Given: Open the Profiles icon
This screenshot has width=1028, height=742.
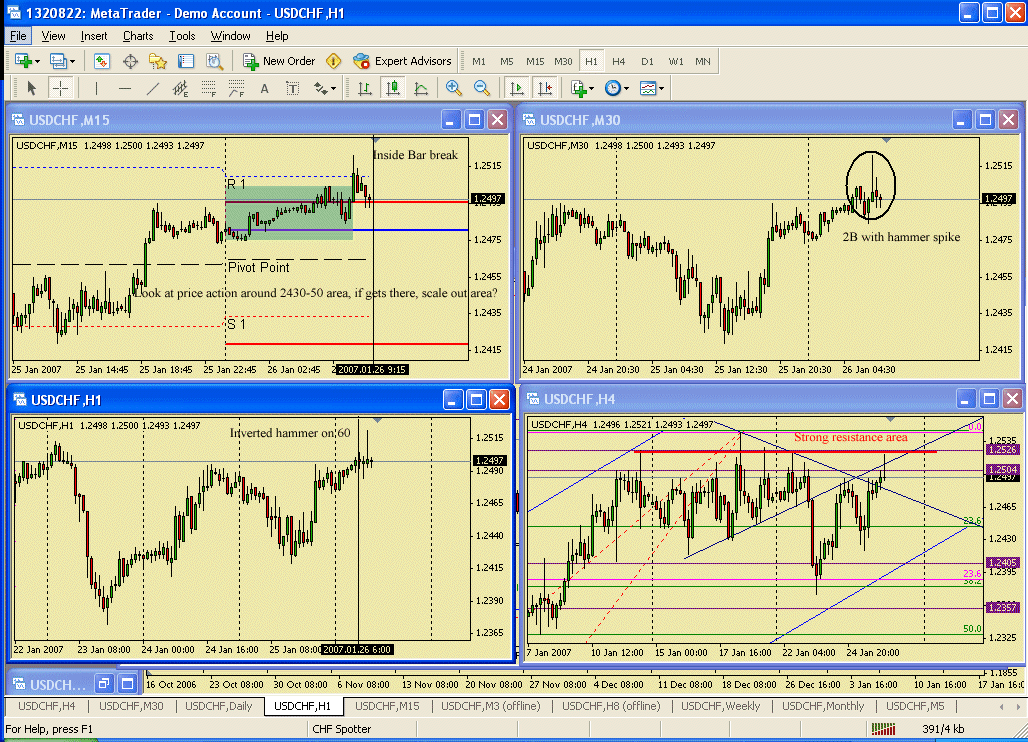Looking at the screenshot, I should pos(58,61).
